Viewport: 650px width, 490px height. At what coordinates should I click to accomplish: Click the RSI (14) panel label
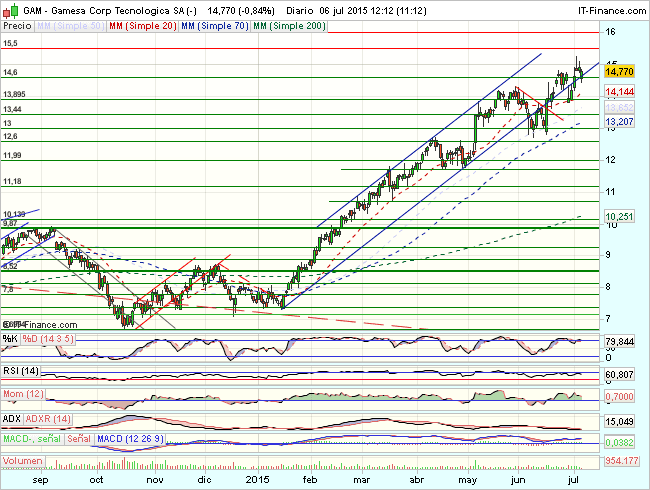tap(21, 371)
